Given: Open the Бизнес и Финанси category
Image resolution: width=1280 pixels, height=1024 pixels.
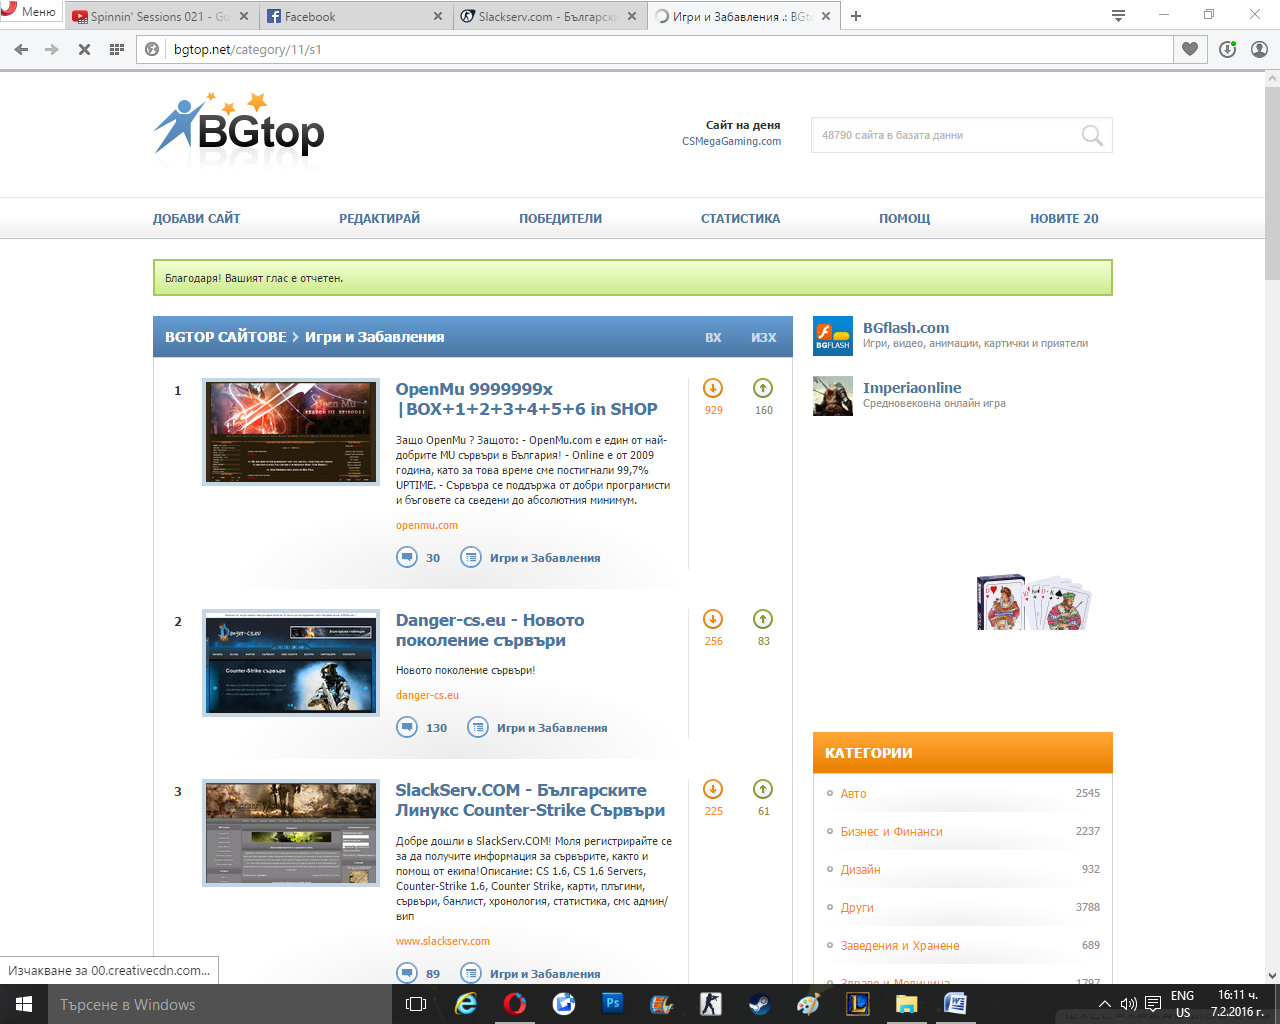Looking at the screenshot, I should point(892,831).
